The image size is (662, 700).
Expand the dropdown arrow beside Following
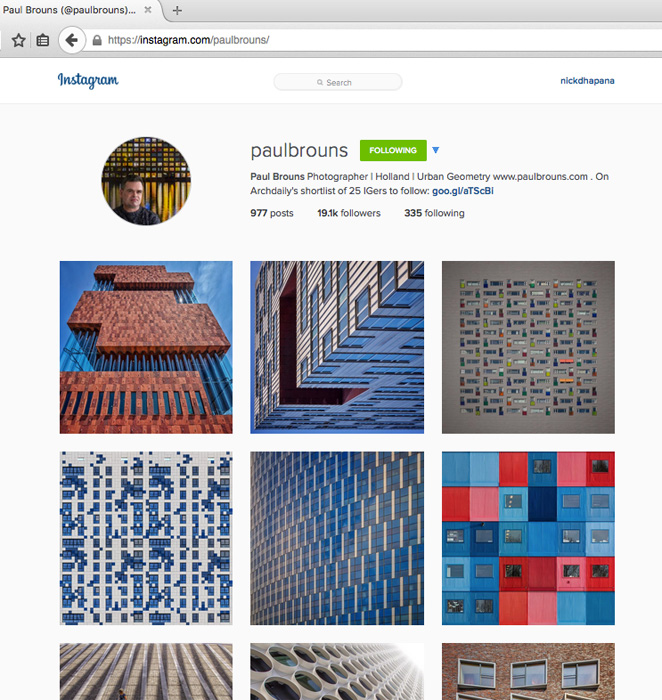click(x=436, y=150)
